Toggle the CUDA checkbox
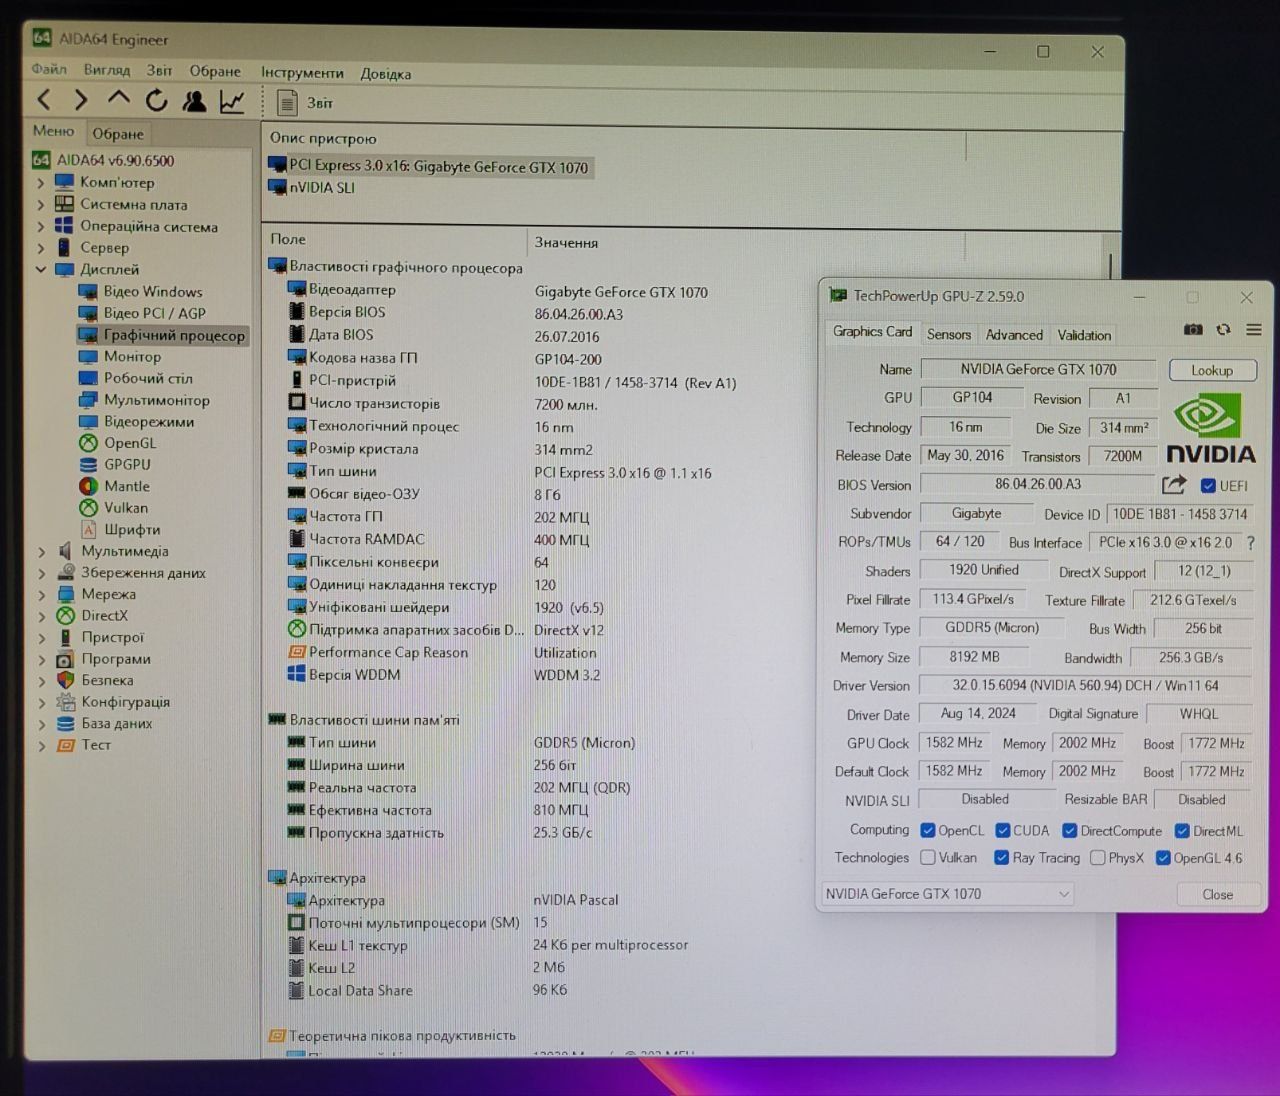Viewport: 1280px width, 1096px height. pos(1003,831)
